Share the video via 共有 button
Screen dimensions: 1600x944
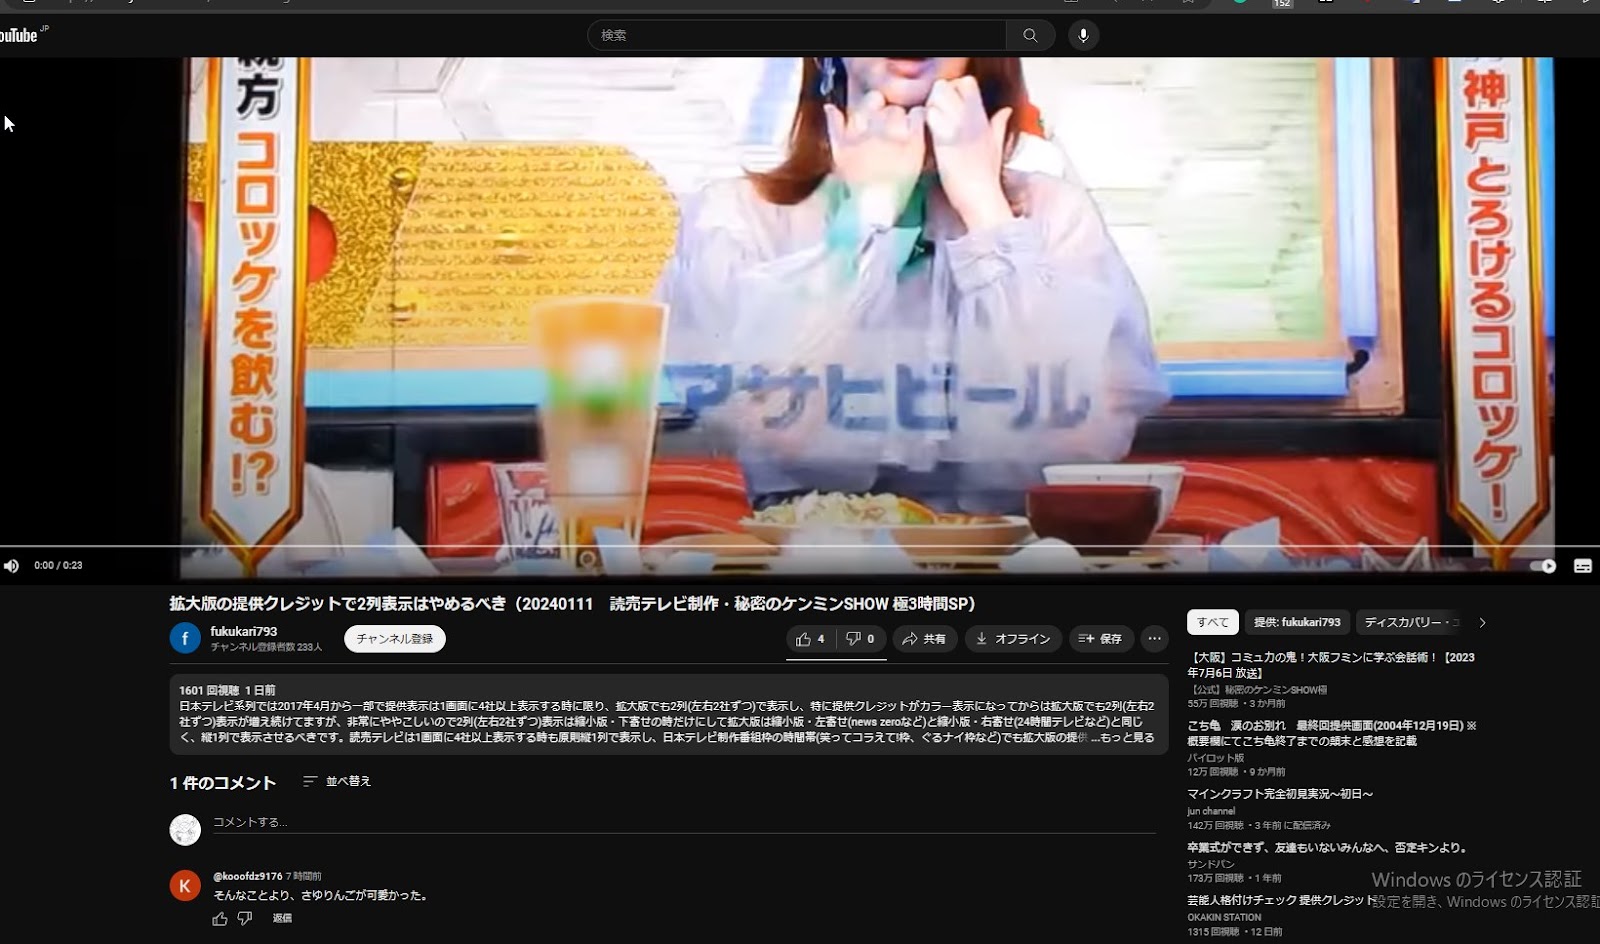point(924,639)
